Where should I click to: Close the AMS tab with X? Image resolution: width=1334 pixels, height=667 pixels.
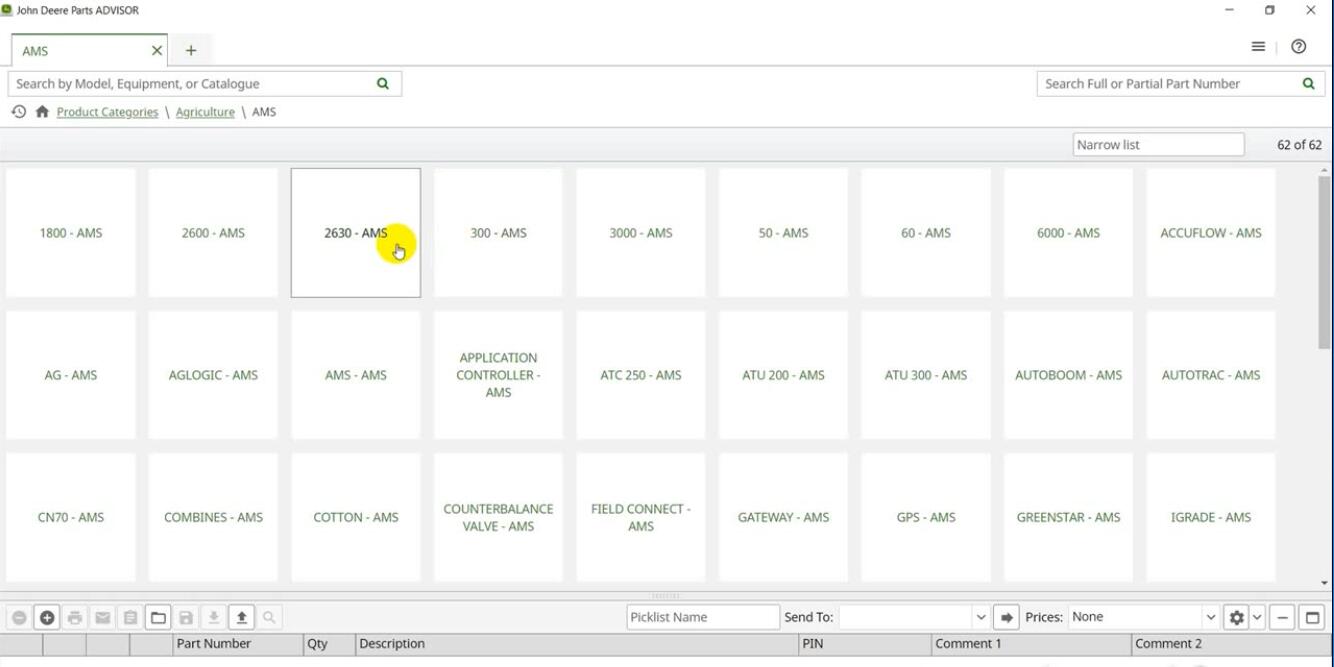[157, 50]
